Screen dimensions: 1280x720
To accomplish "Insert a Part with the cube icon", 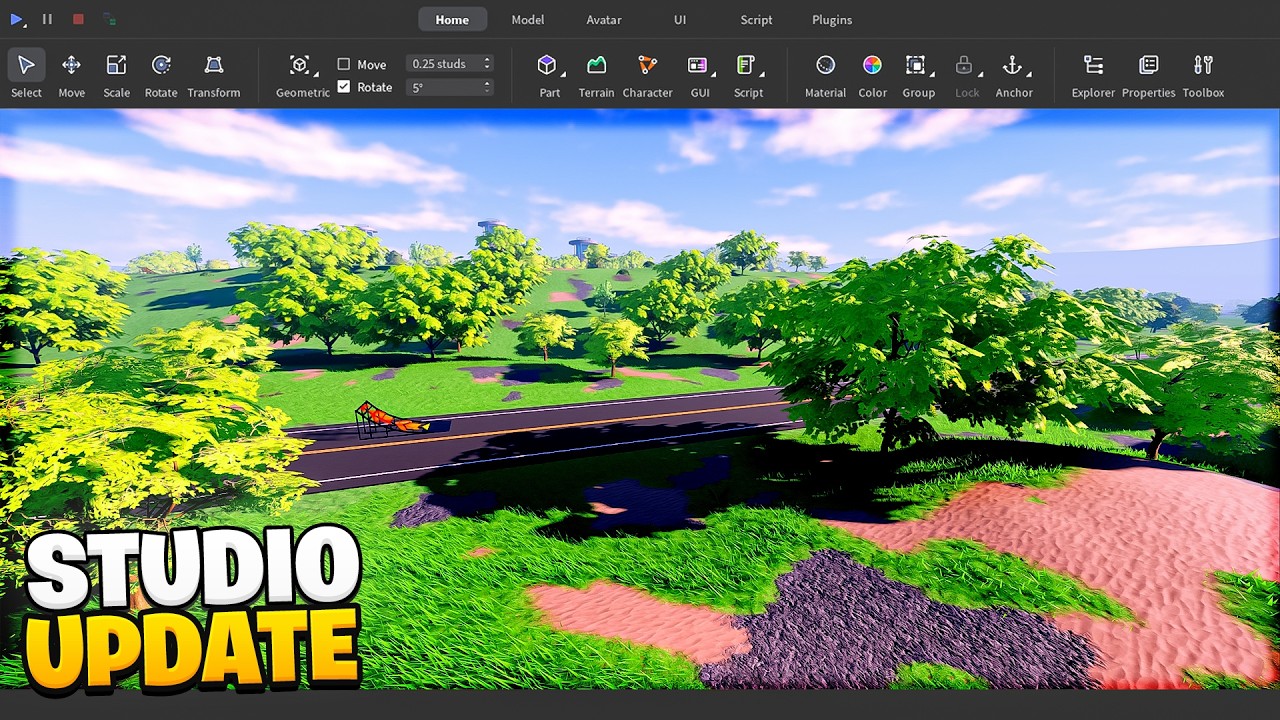I will click(x=546, y=65).
